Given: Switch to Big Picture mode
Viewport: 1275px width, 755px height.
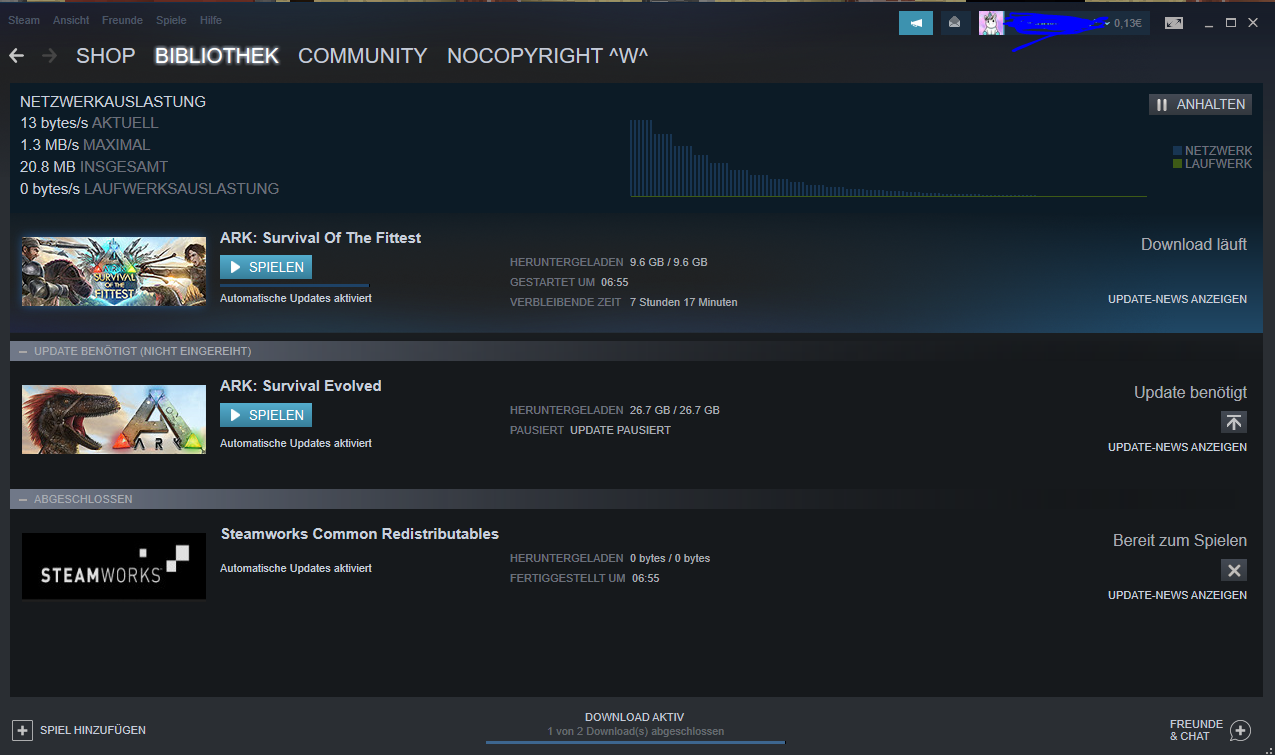Looking at the screenshot, I should coord(1173,23).
